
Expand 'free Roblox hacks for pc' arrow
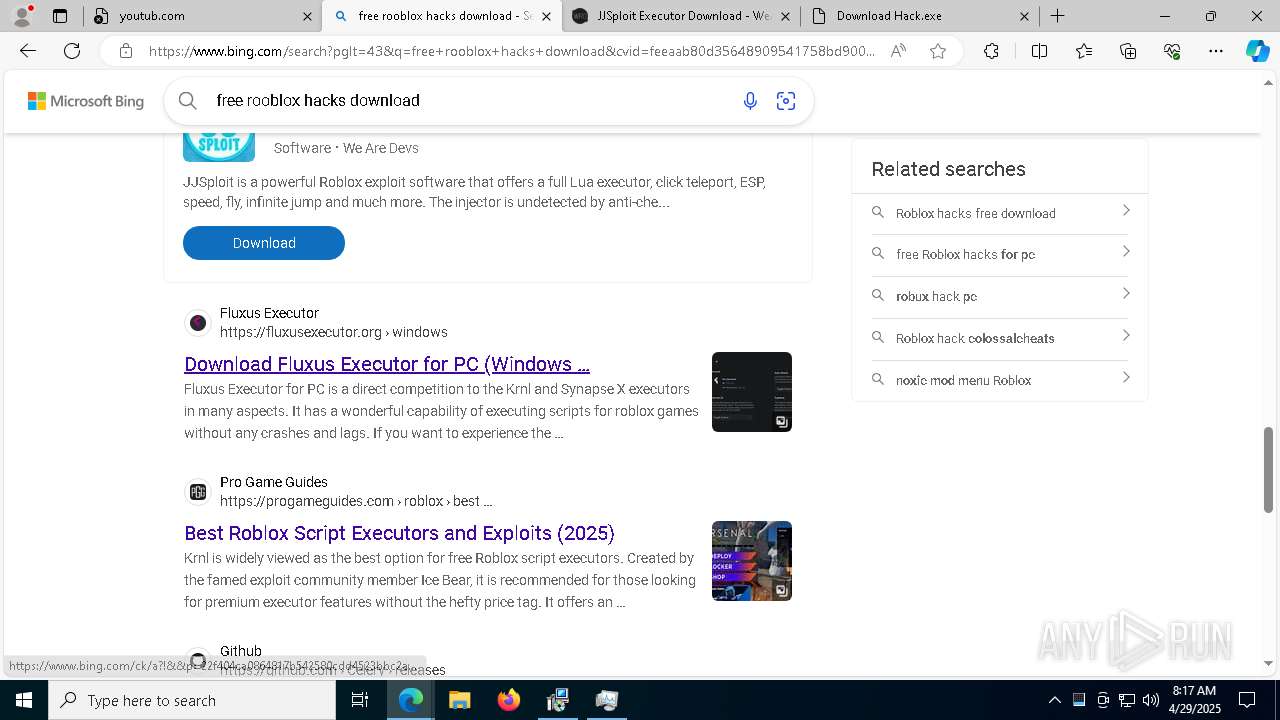click(x=1126, y=252)
